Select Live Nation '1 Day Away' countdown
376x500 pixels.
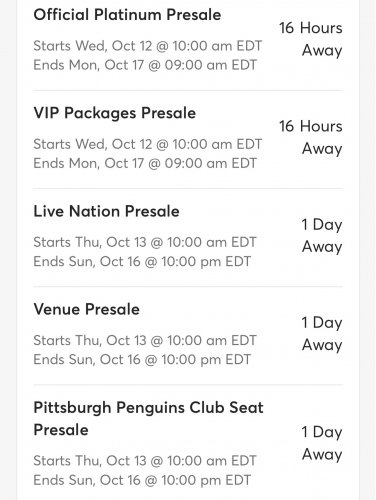(322, 236)
